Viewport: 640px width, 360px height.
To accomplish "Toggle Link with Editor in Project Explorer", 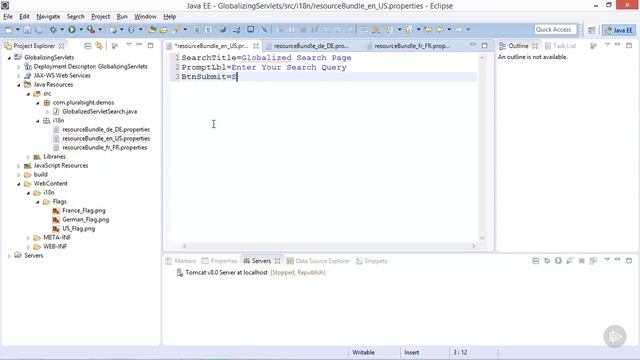I will 99,46.
